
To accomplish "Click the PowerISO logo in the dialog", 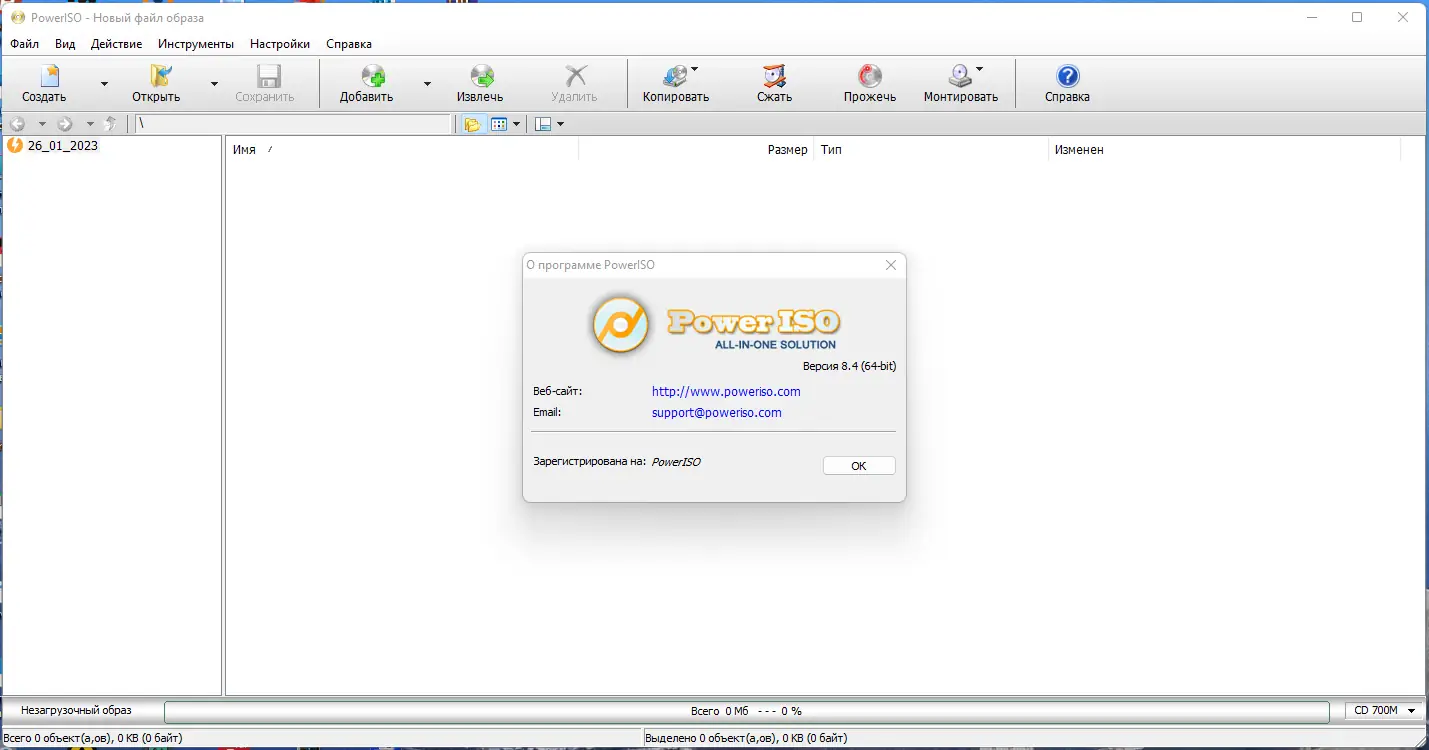I will 714,324.
